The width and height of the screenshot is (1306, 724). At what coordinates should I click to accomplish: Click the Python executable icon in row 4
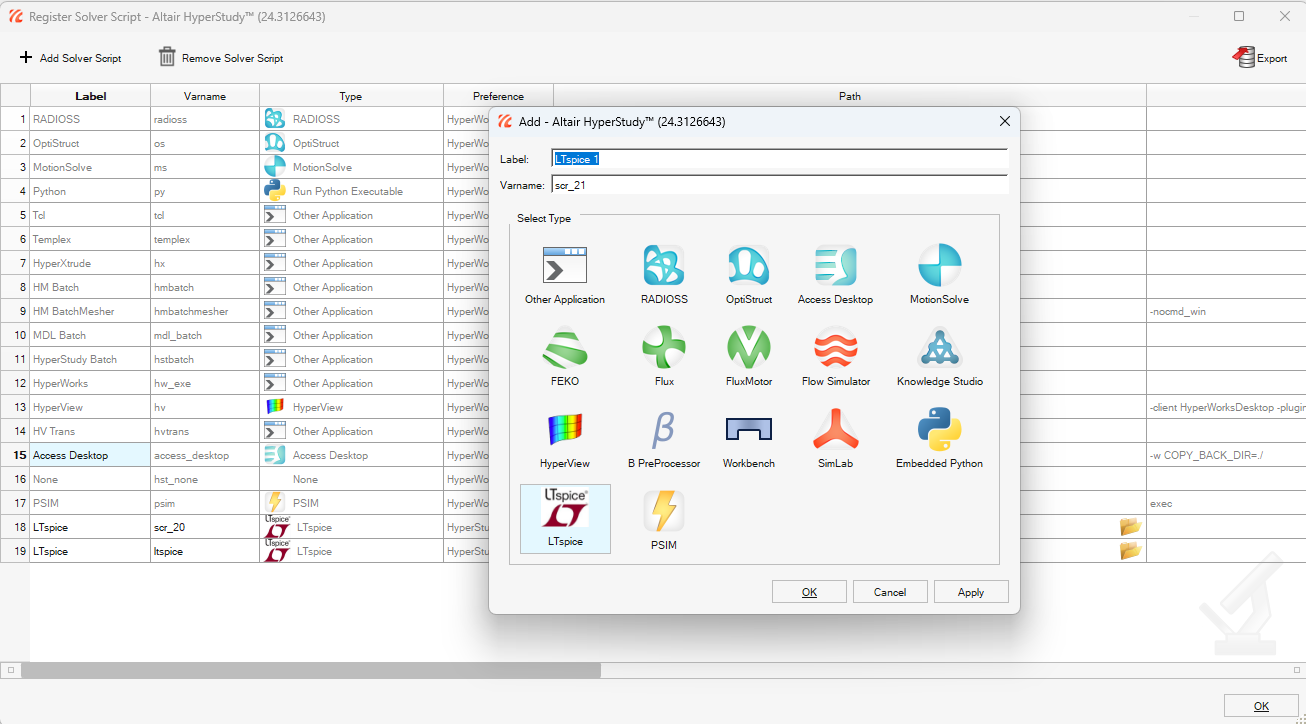(274, 191)
